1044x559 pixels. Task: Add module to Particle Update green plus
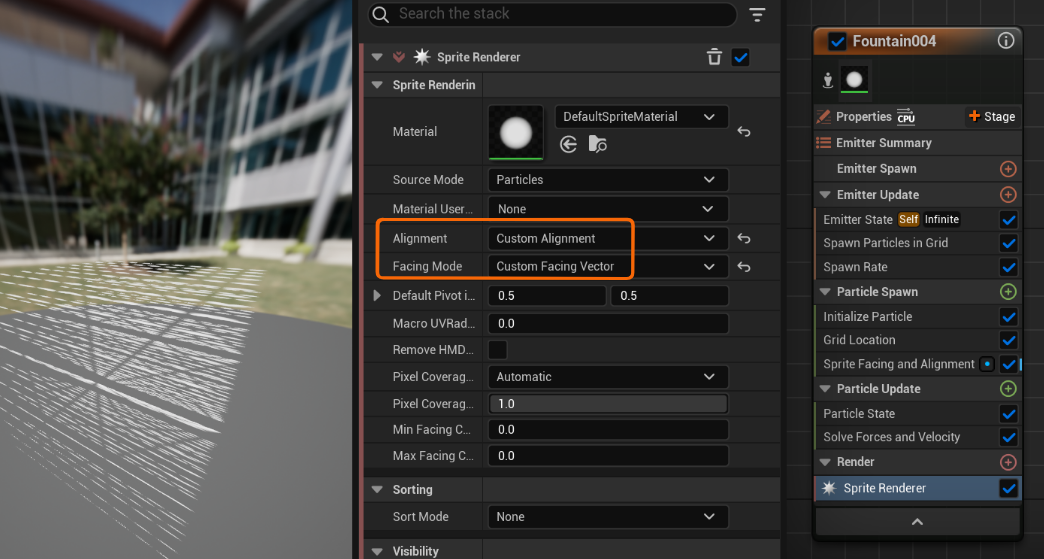pyautogui.click(x=1008, y=389)
